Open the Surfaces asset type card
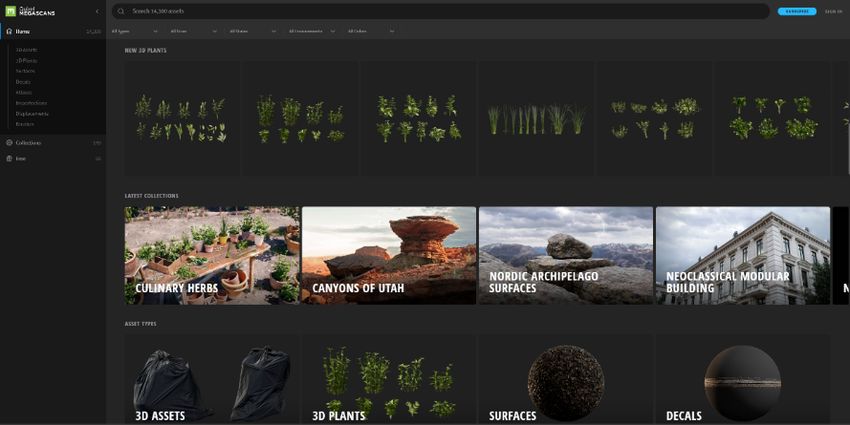The image size is (850, 425). click(566, 379)
